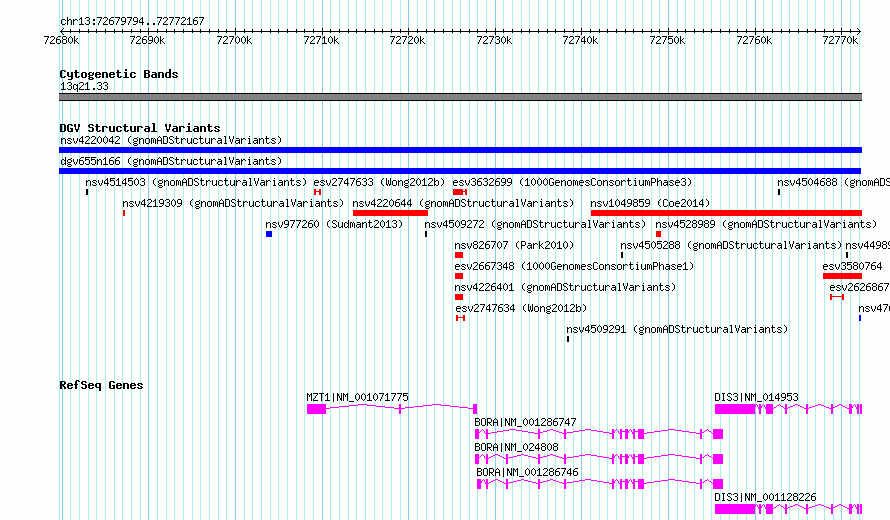
Task: Open the nsv4509291 variant label
Action: (x=677, y=329)
